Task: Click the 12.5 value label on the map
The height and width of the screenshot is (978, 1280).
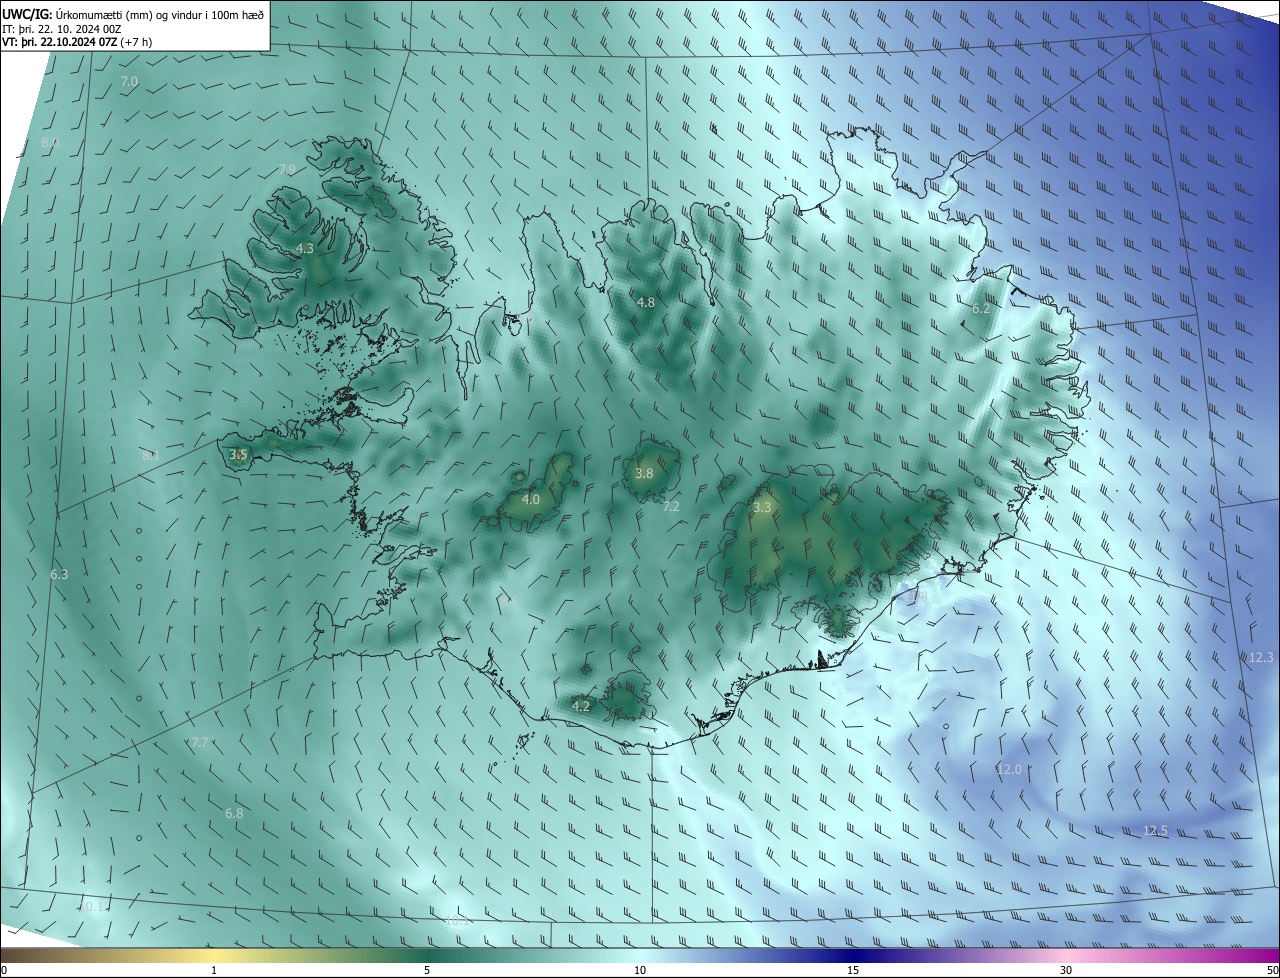Action: [1155, 831]
